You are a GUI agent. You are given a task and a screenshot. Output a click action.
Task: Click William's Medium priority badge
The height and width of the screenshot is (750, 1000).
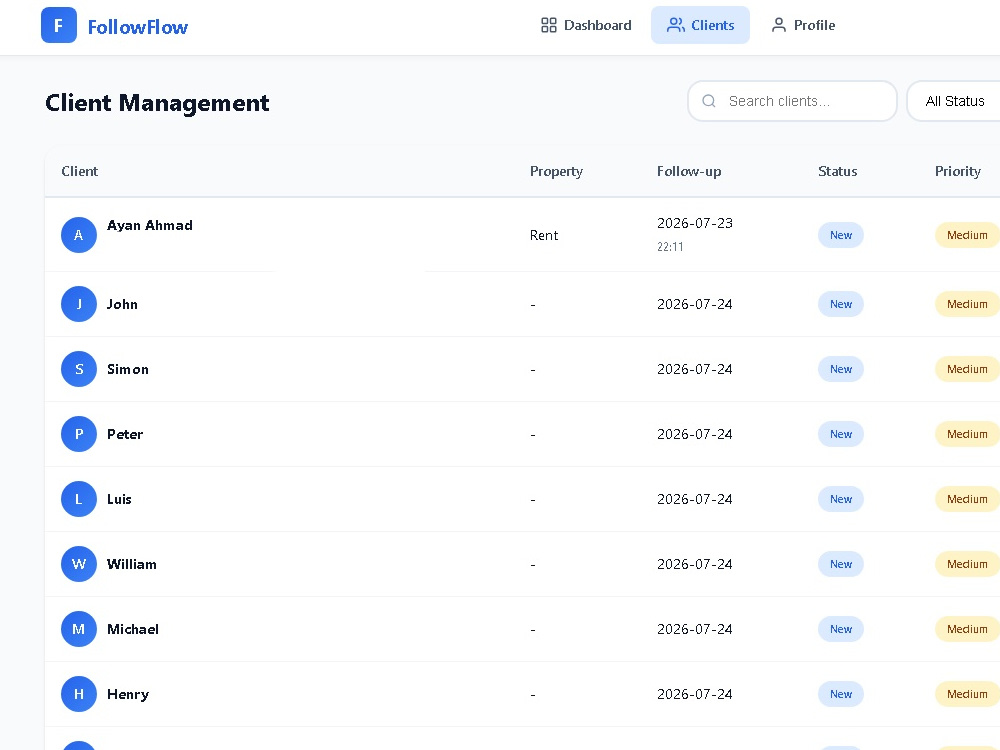pos(967,564)
